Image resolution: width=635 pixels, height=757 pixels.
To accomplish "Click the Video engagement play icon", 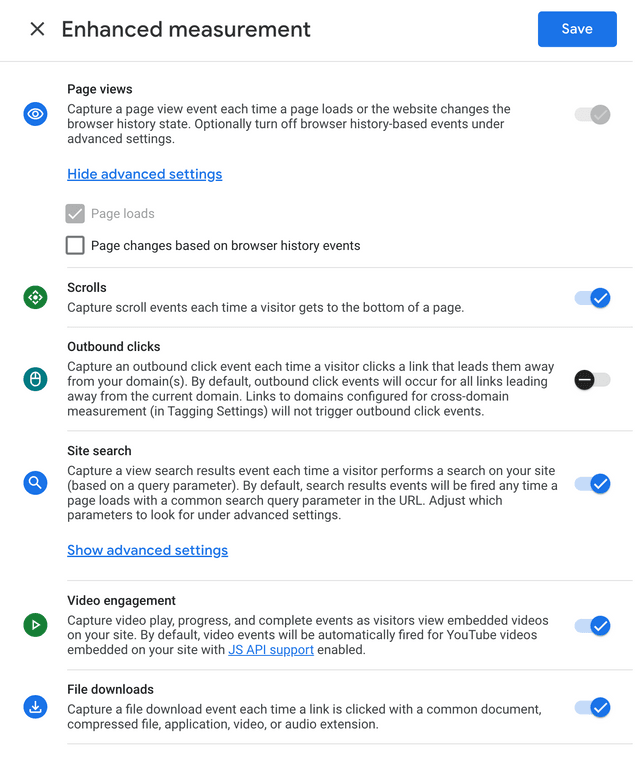I will coord(36,625).
